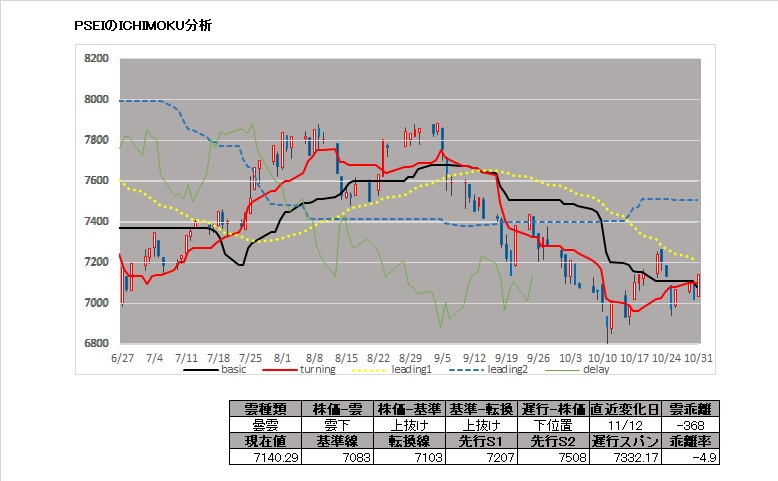Viewport: 778px width, 481px height.
Task: Click the 7400 y-axis label
Action: pos(96,221)
